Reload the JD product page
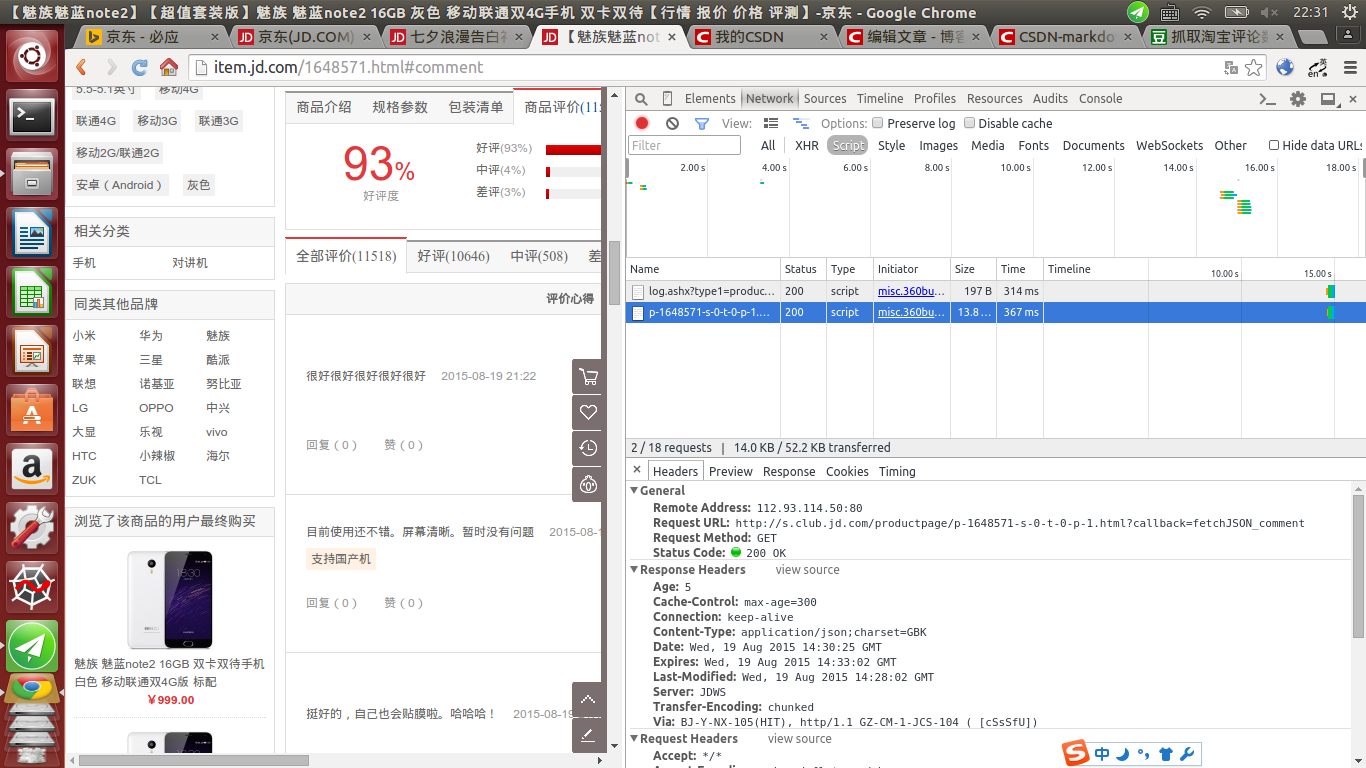This screenshot has height=768, width=1366. coord(140,68)
